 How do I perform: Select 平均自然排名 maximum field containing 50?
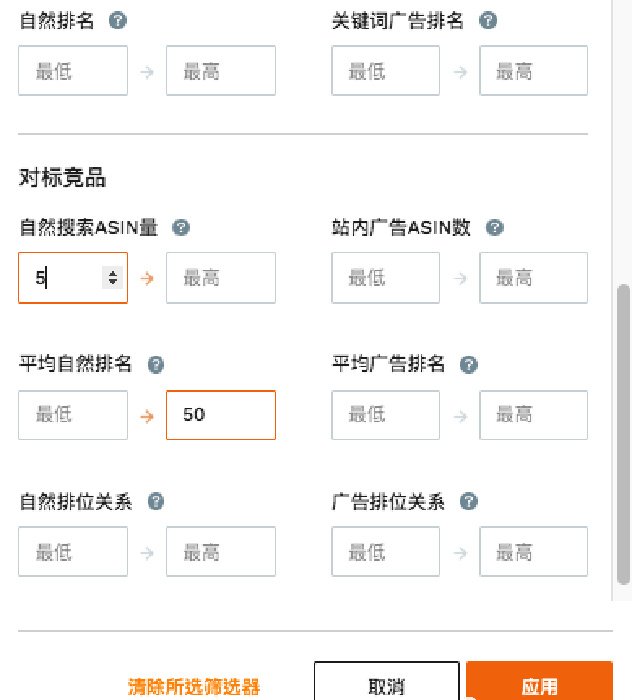[220, 415]
